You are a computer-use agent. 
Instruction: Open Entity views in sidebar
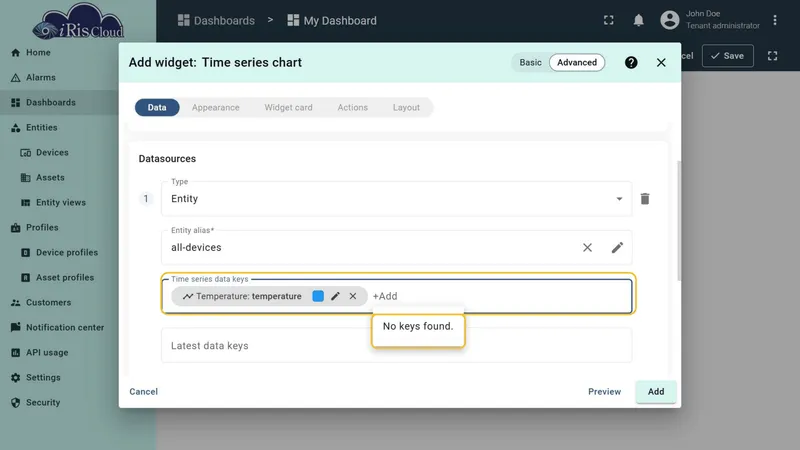tap(61, 203)
